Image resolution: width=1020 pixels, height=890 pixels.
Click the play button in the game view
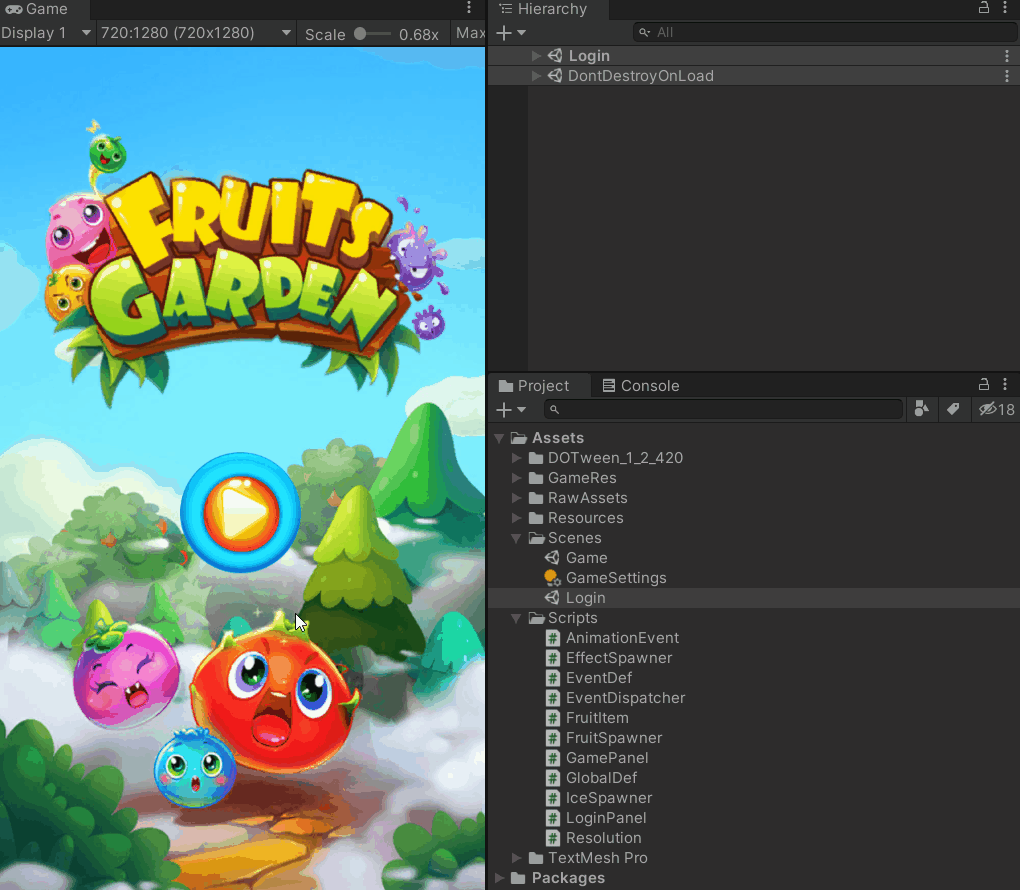pos(241,512)
